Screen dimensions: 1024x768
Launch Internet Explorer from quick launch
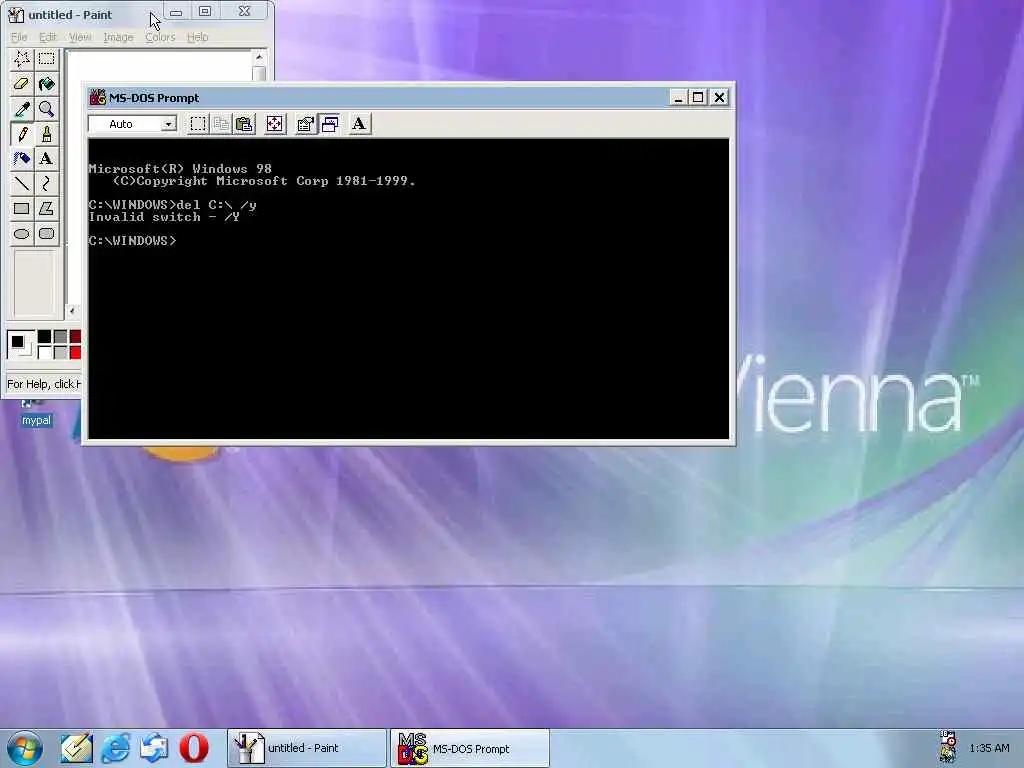click(x=116, y=748)
